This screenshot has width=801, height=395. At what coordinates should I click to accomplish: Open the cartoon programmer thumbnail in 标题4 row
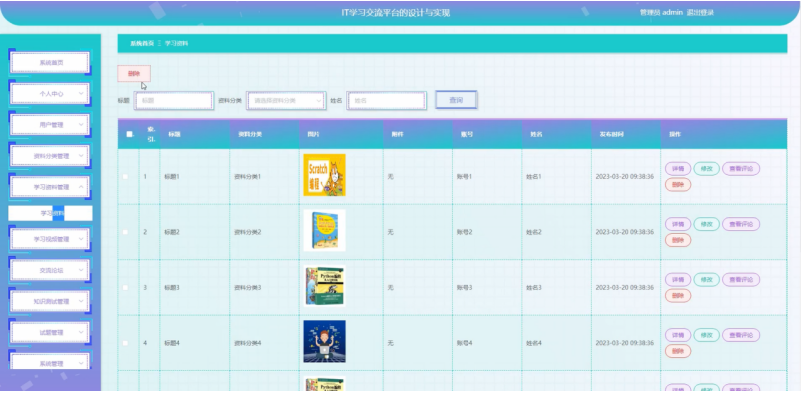(x=324, y=341)
